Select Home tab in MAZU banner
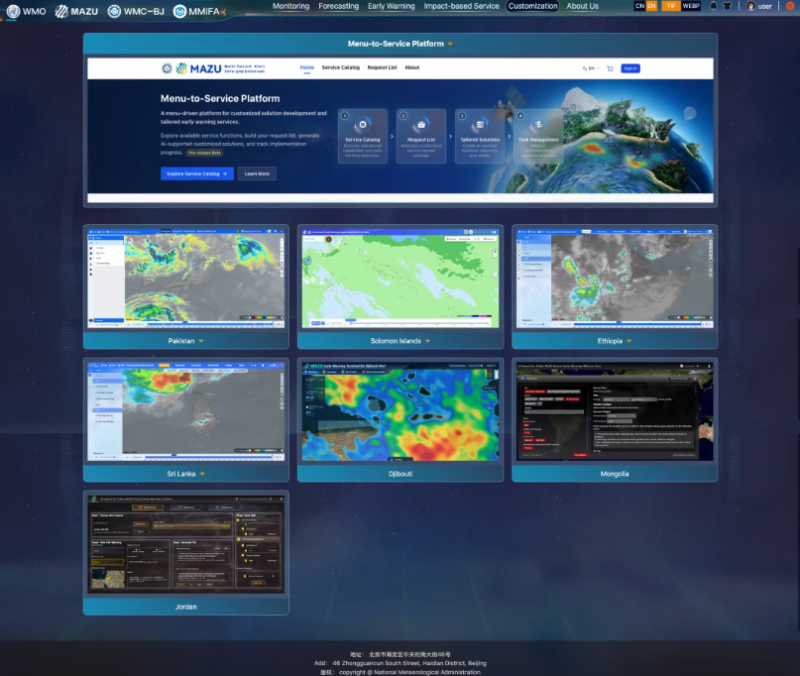The image size is (800, 676). (307, 68)
